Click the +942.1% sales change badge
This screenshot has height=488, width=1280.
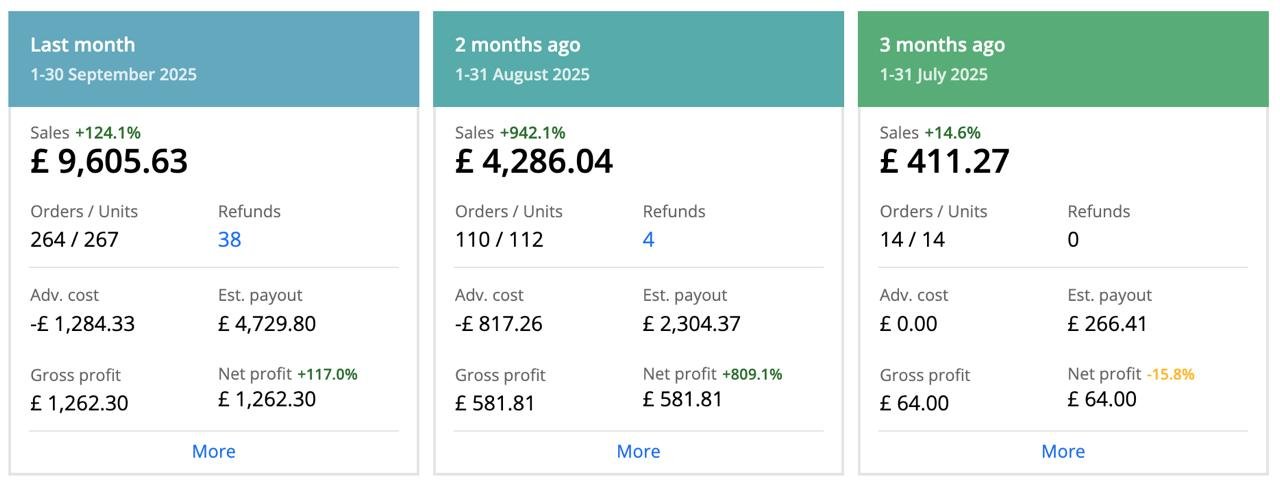[x=532, y=133]
